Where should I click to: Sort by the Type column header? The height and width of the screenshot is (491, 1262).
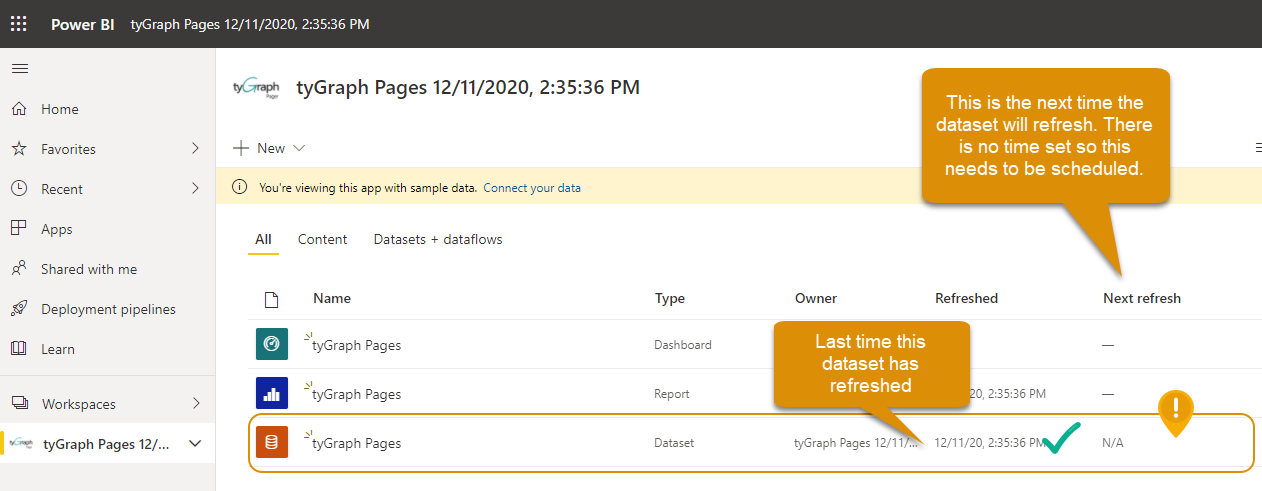click(x=669, y=298)
